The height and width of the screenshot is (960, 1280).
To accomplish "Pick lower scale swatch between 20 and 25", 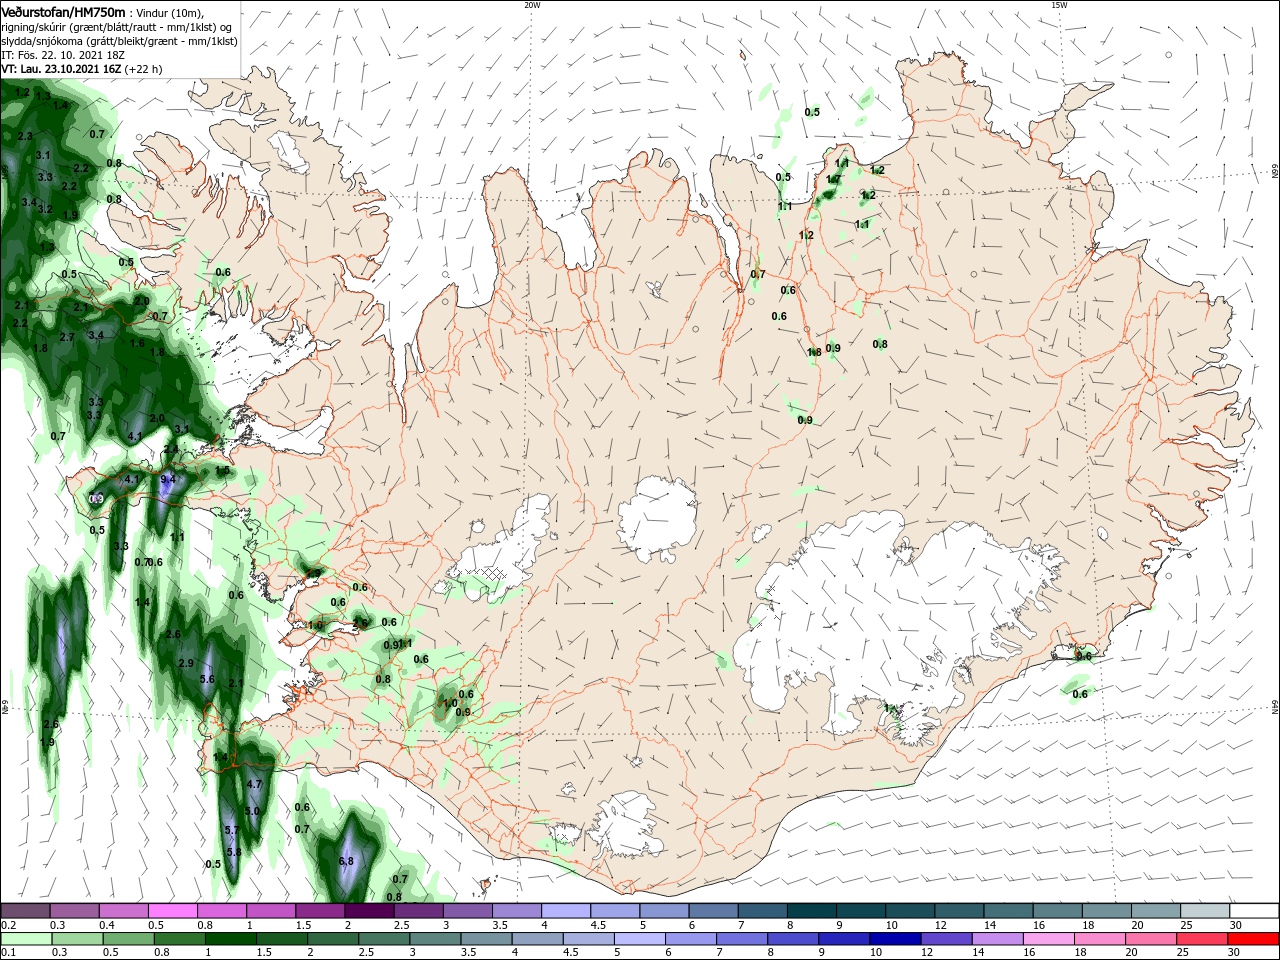I will [x=1153, y=939].
